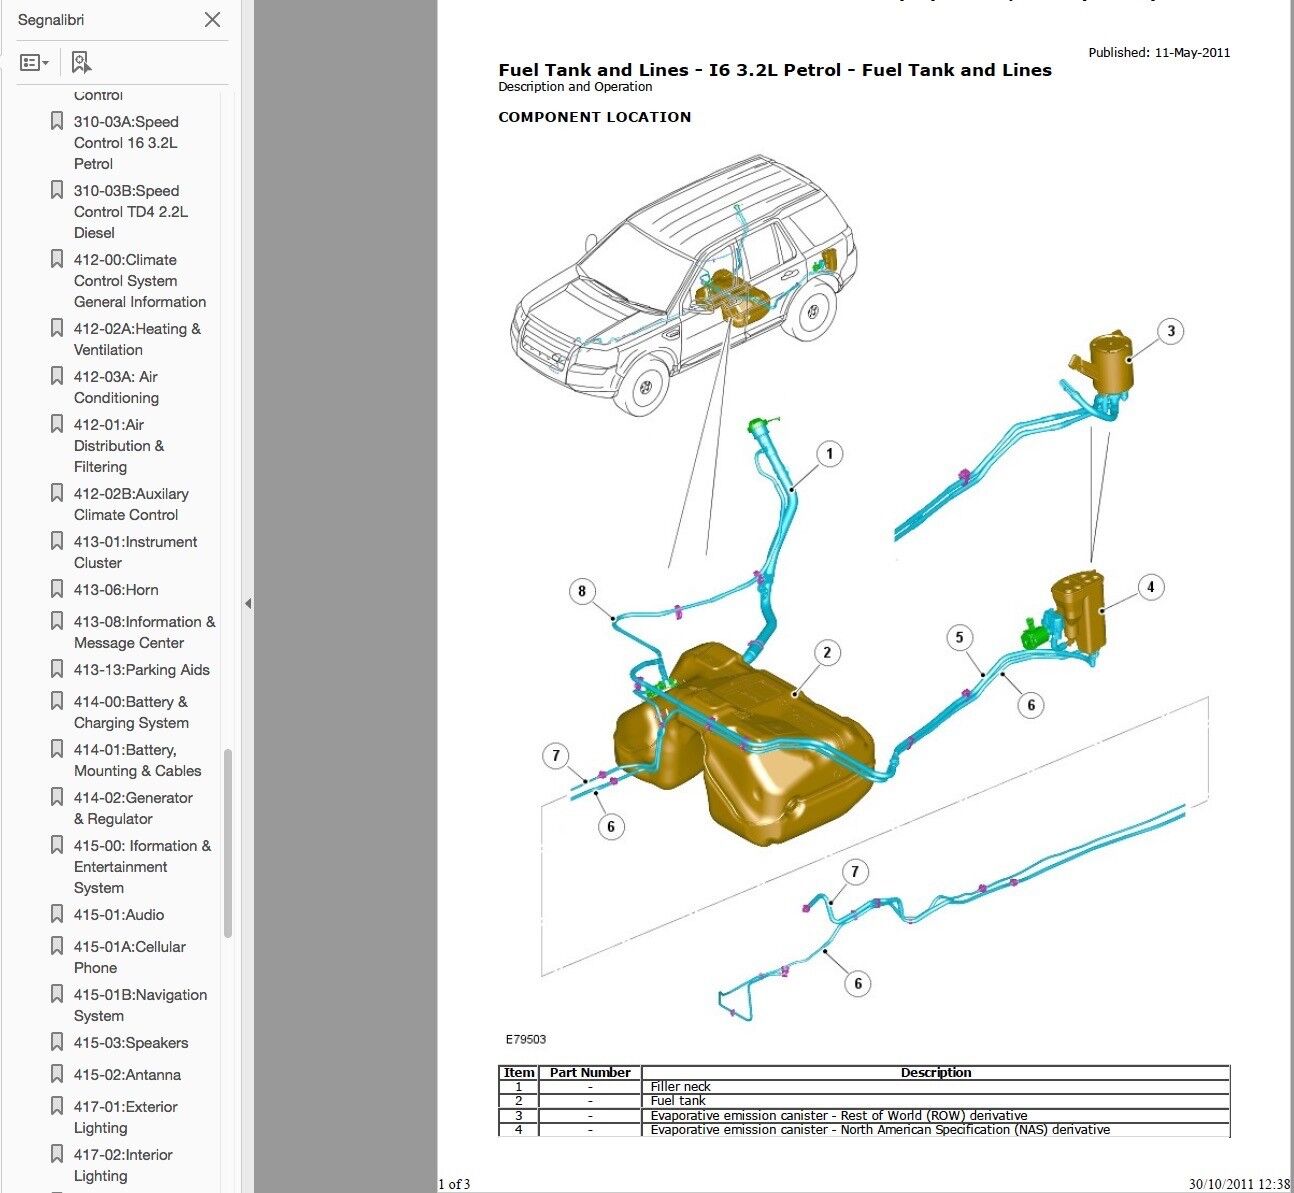Open 414-00 Battery & Charging System bookmark
Image resolution: width=1294 pixels, height=1193 pixels.
tap(131, 712)
